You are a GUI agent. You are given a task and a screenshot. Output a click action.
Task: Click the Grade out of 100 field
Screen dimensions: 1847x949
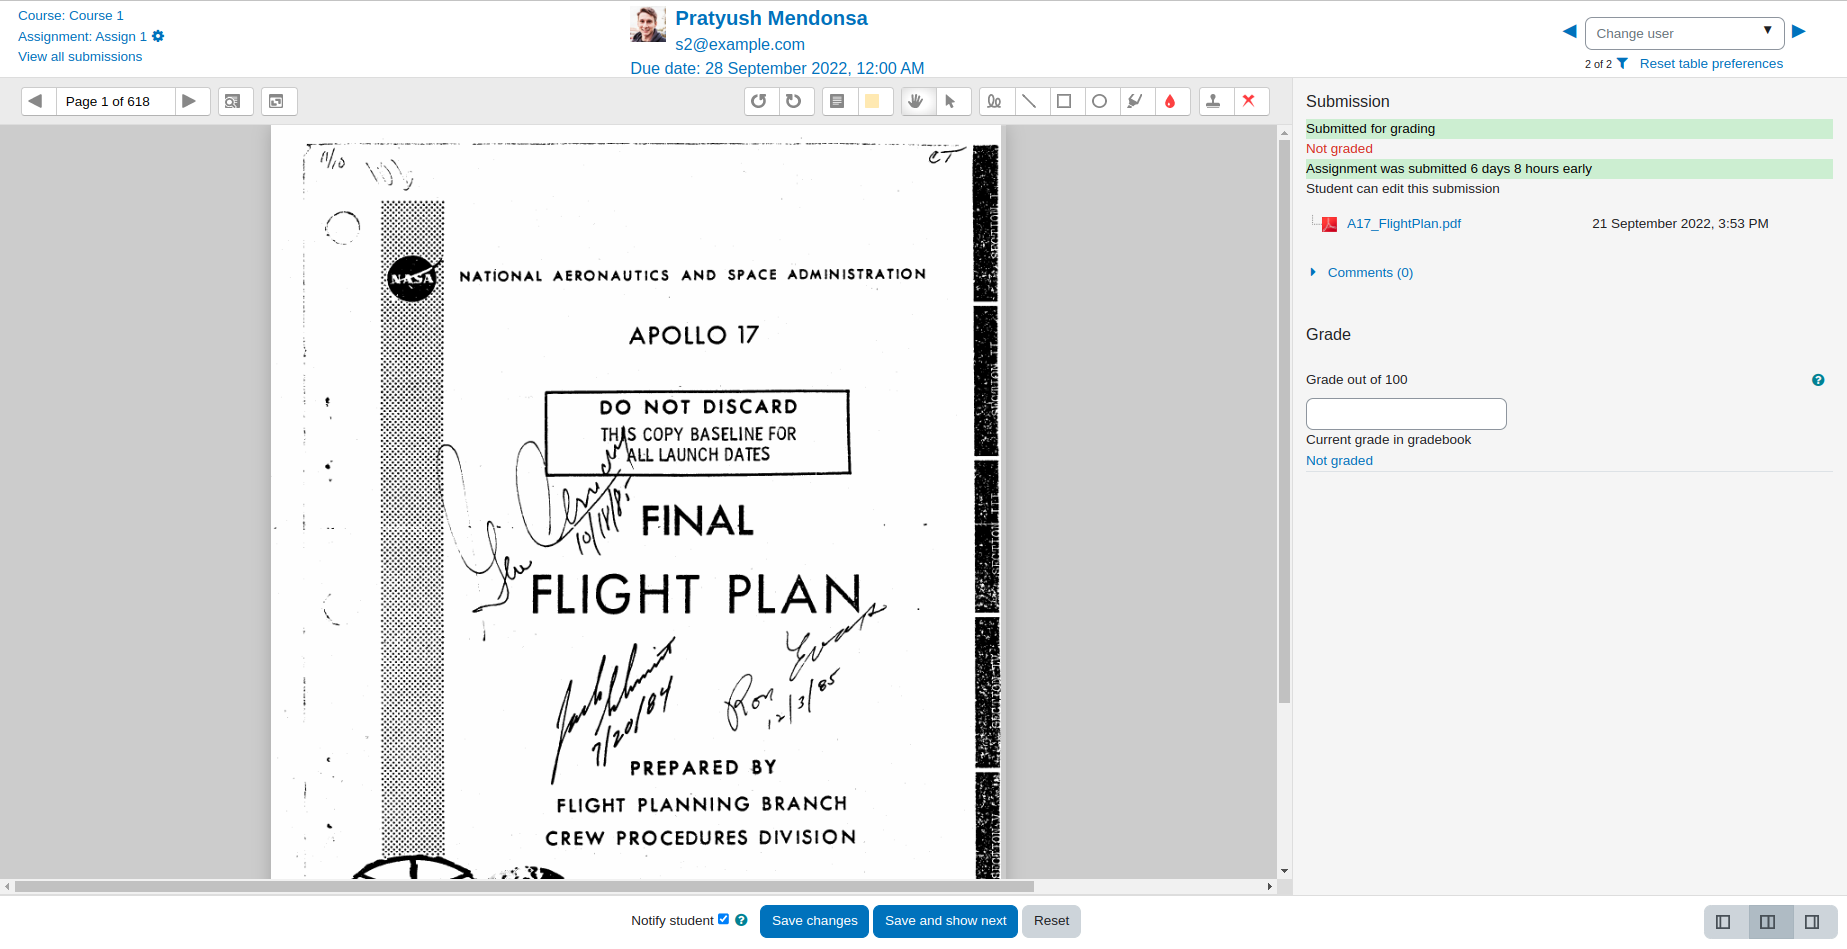coord(1406,414)
